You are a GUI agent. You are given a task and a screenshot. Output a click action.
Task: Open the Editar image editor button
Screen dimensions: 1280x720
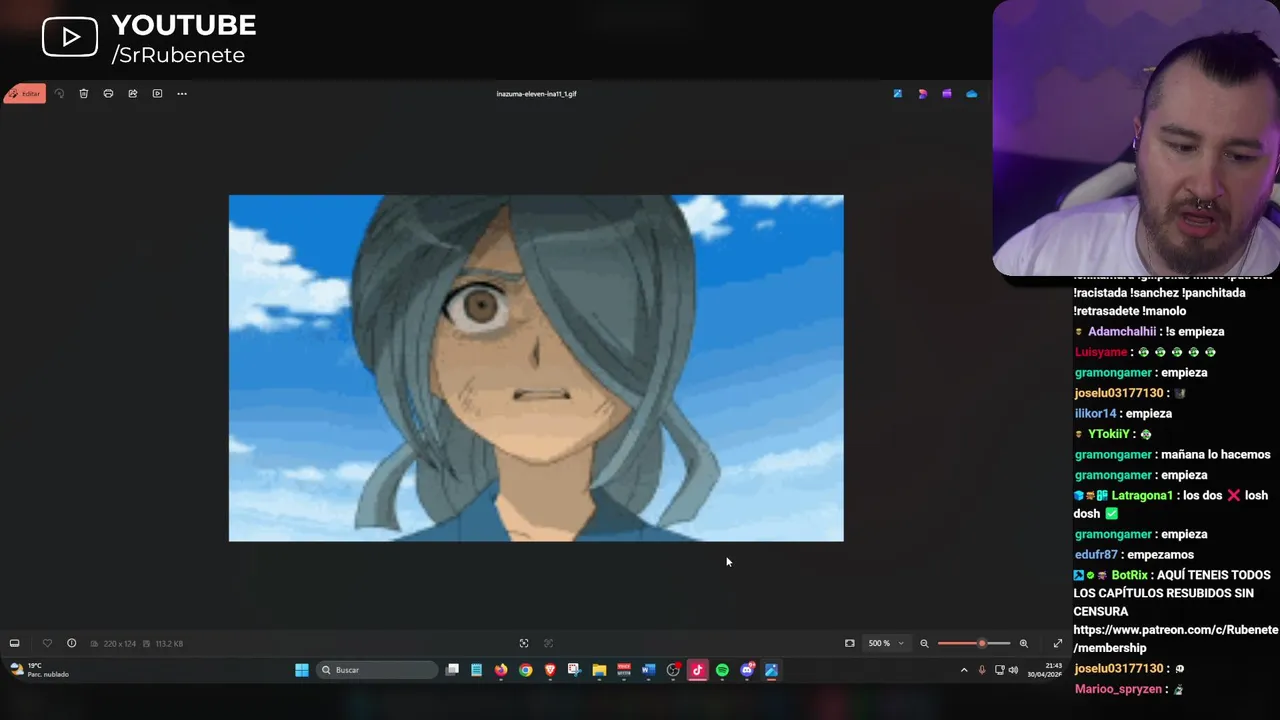pos(25,94)
